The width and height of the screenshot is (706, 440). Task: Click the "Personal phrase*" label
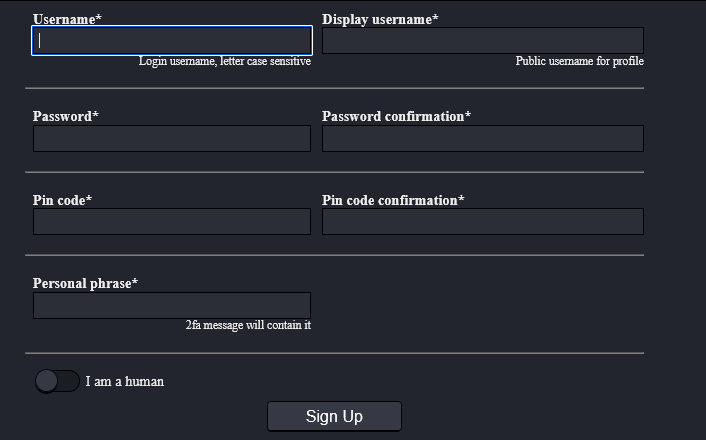click(x=85, y=283)
